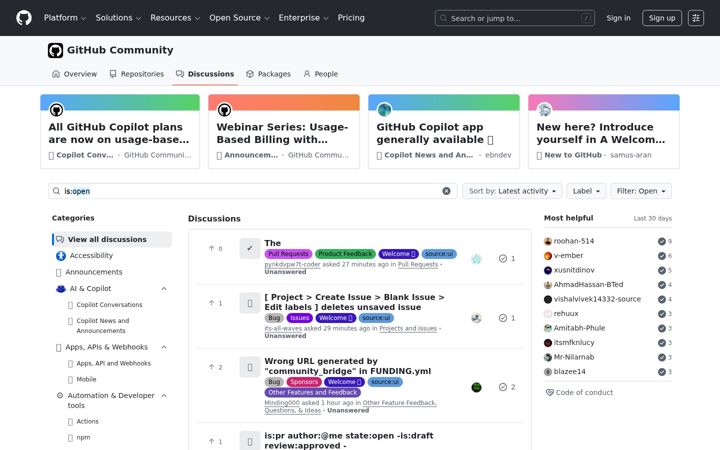Open the Projects and Issues category link
The height and width of the screenshot is (450, 720).
pyautogui.click(x=408, y=328)
